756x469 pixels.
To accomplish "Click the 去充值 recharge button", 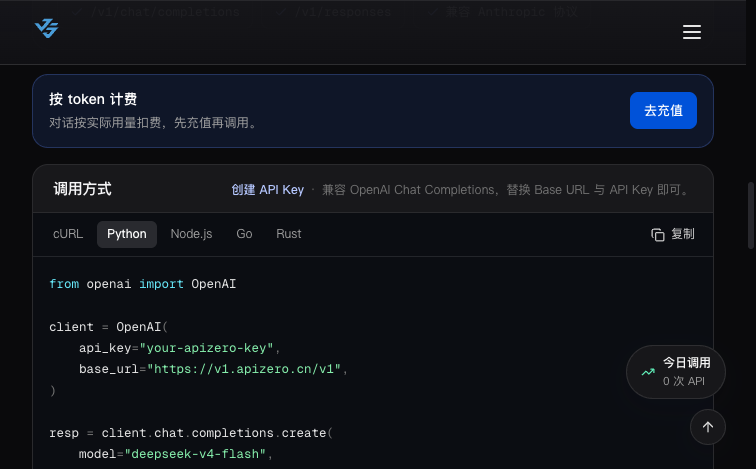I will 663,110.
